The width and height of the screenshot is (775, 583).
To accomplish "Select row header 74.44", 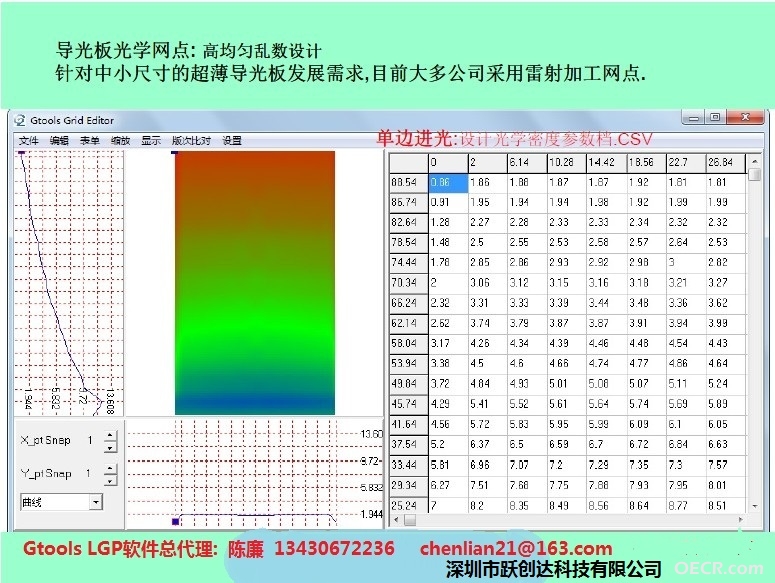I will coord(408,262).
